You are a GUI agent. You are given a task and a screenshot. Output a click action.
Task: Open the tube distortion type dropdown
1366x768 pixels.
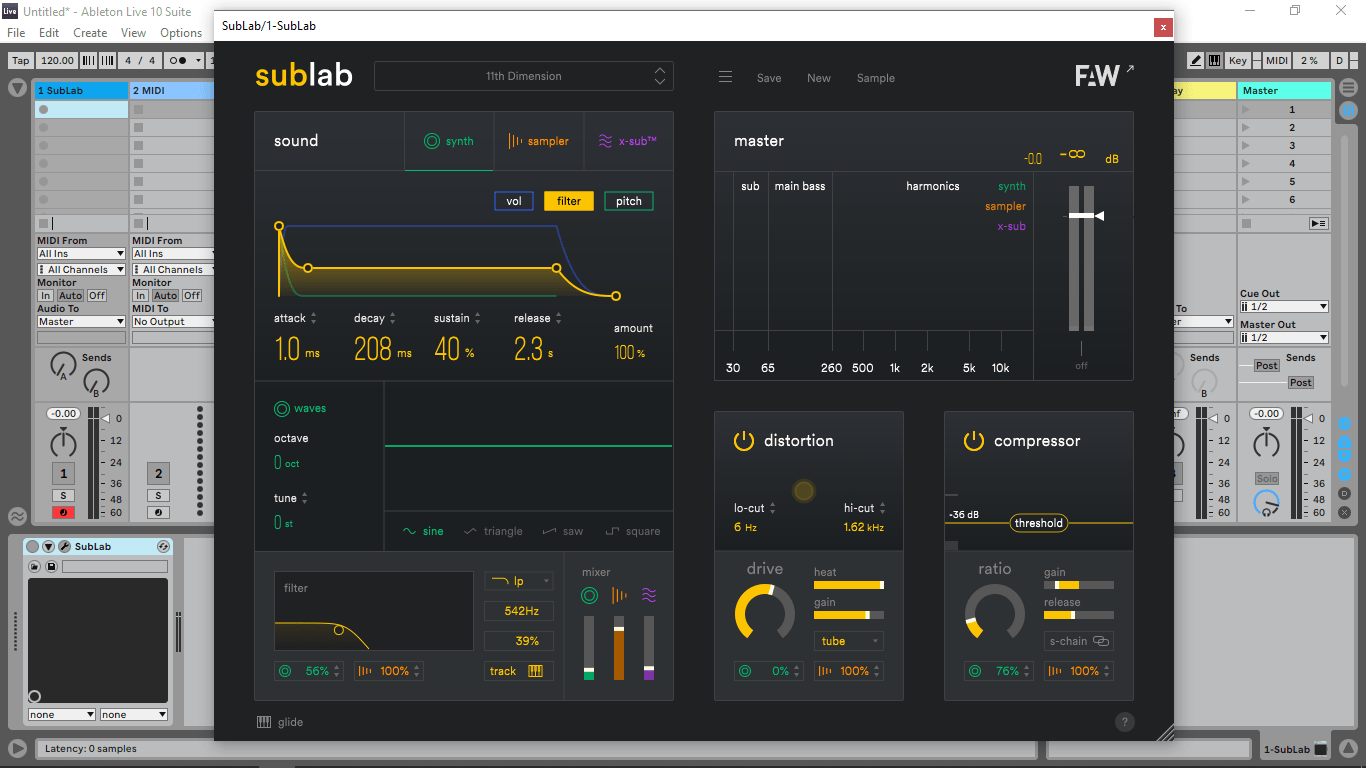click(x=848, y=641)
